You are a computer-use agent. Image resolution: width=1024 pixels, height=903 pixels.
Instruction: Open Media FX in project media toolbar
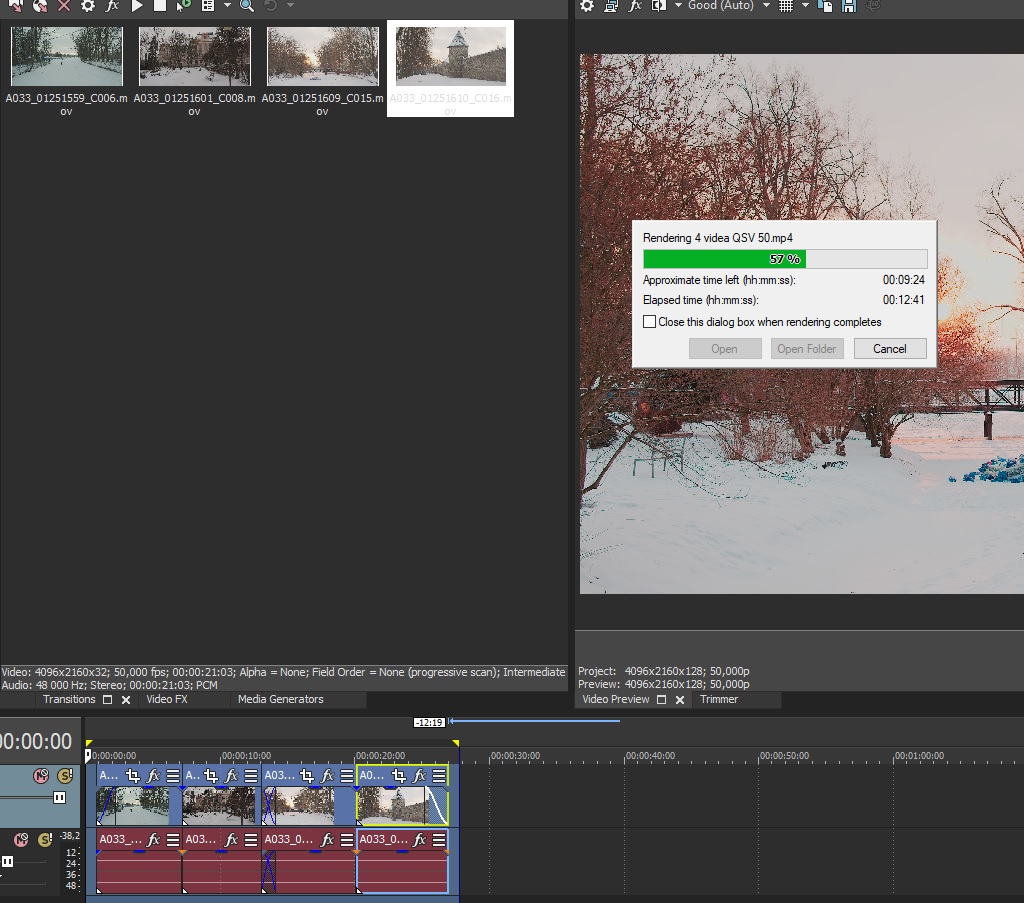[112, 6]
